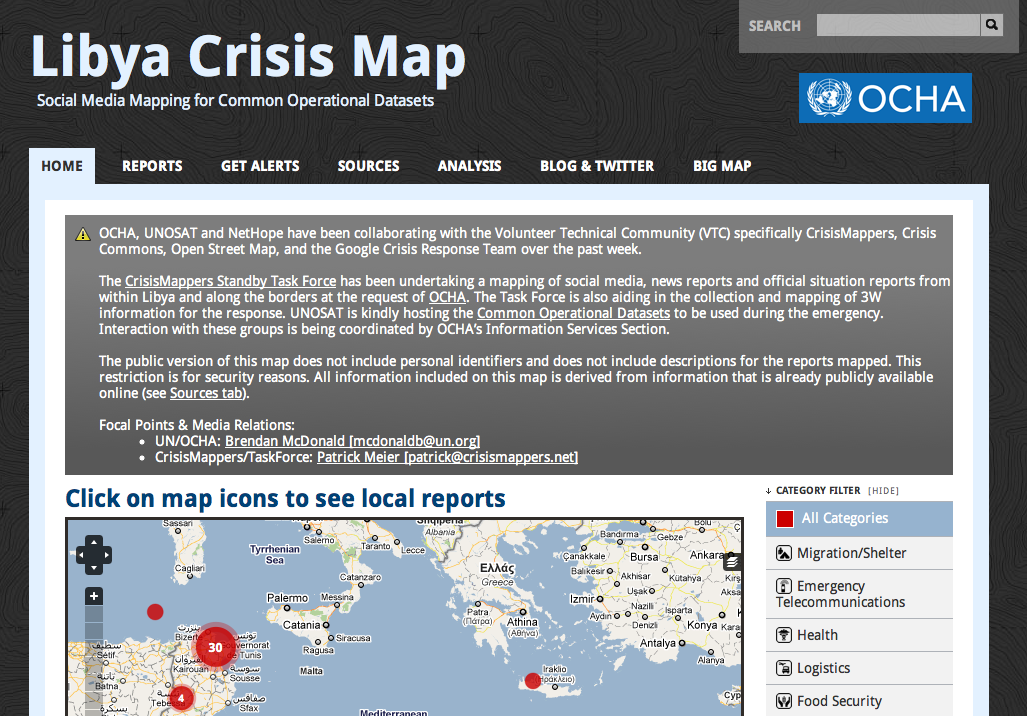
Task: Pan the map right with arrow
Action: click(x=106, y=555)
